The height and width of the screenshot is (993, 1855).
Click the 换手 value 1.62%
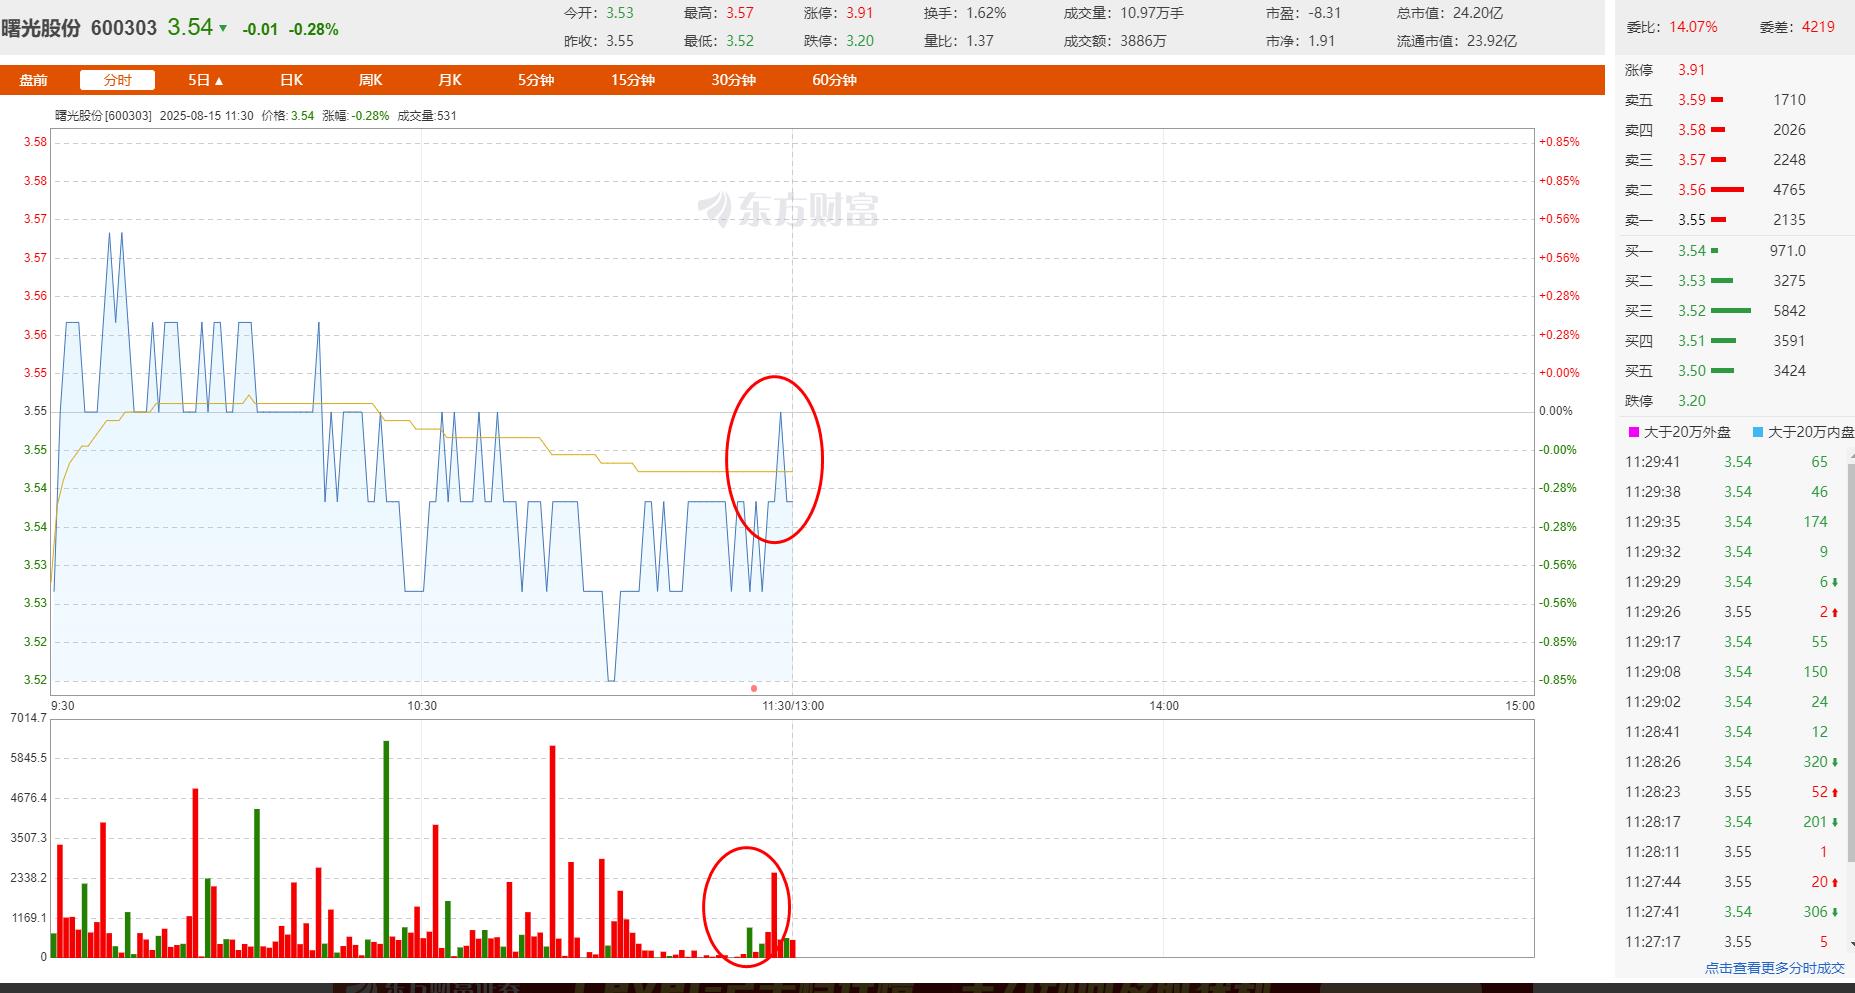pos(986,13)
